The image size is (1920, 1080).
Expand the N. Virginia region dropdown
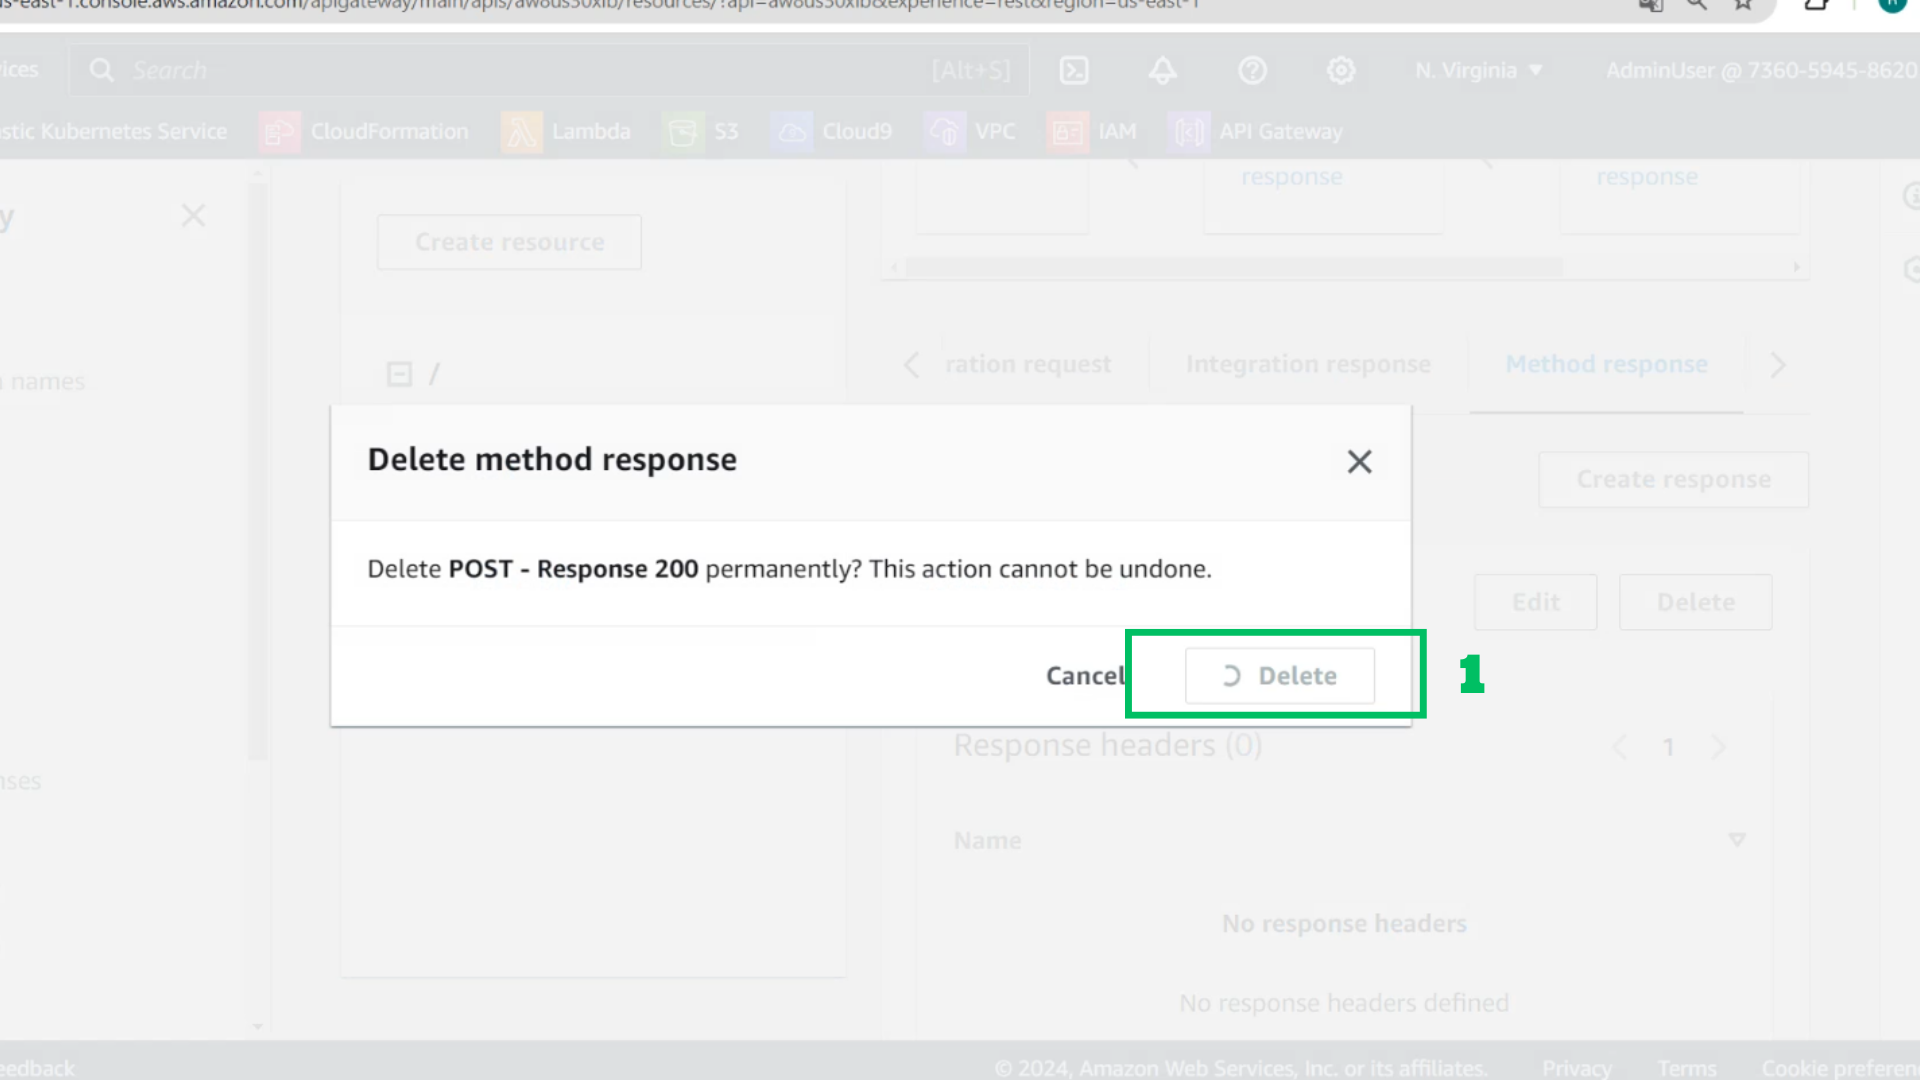tap(1479, 70)
